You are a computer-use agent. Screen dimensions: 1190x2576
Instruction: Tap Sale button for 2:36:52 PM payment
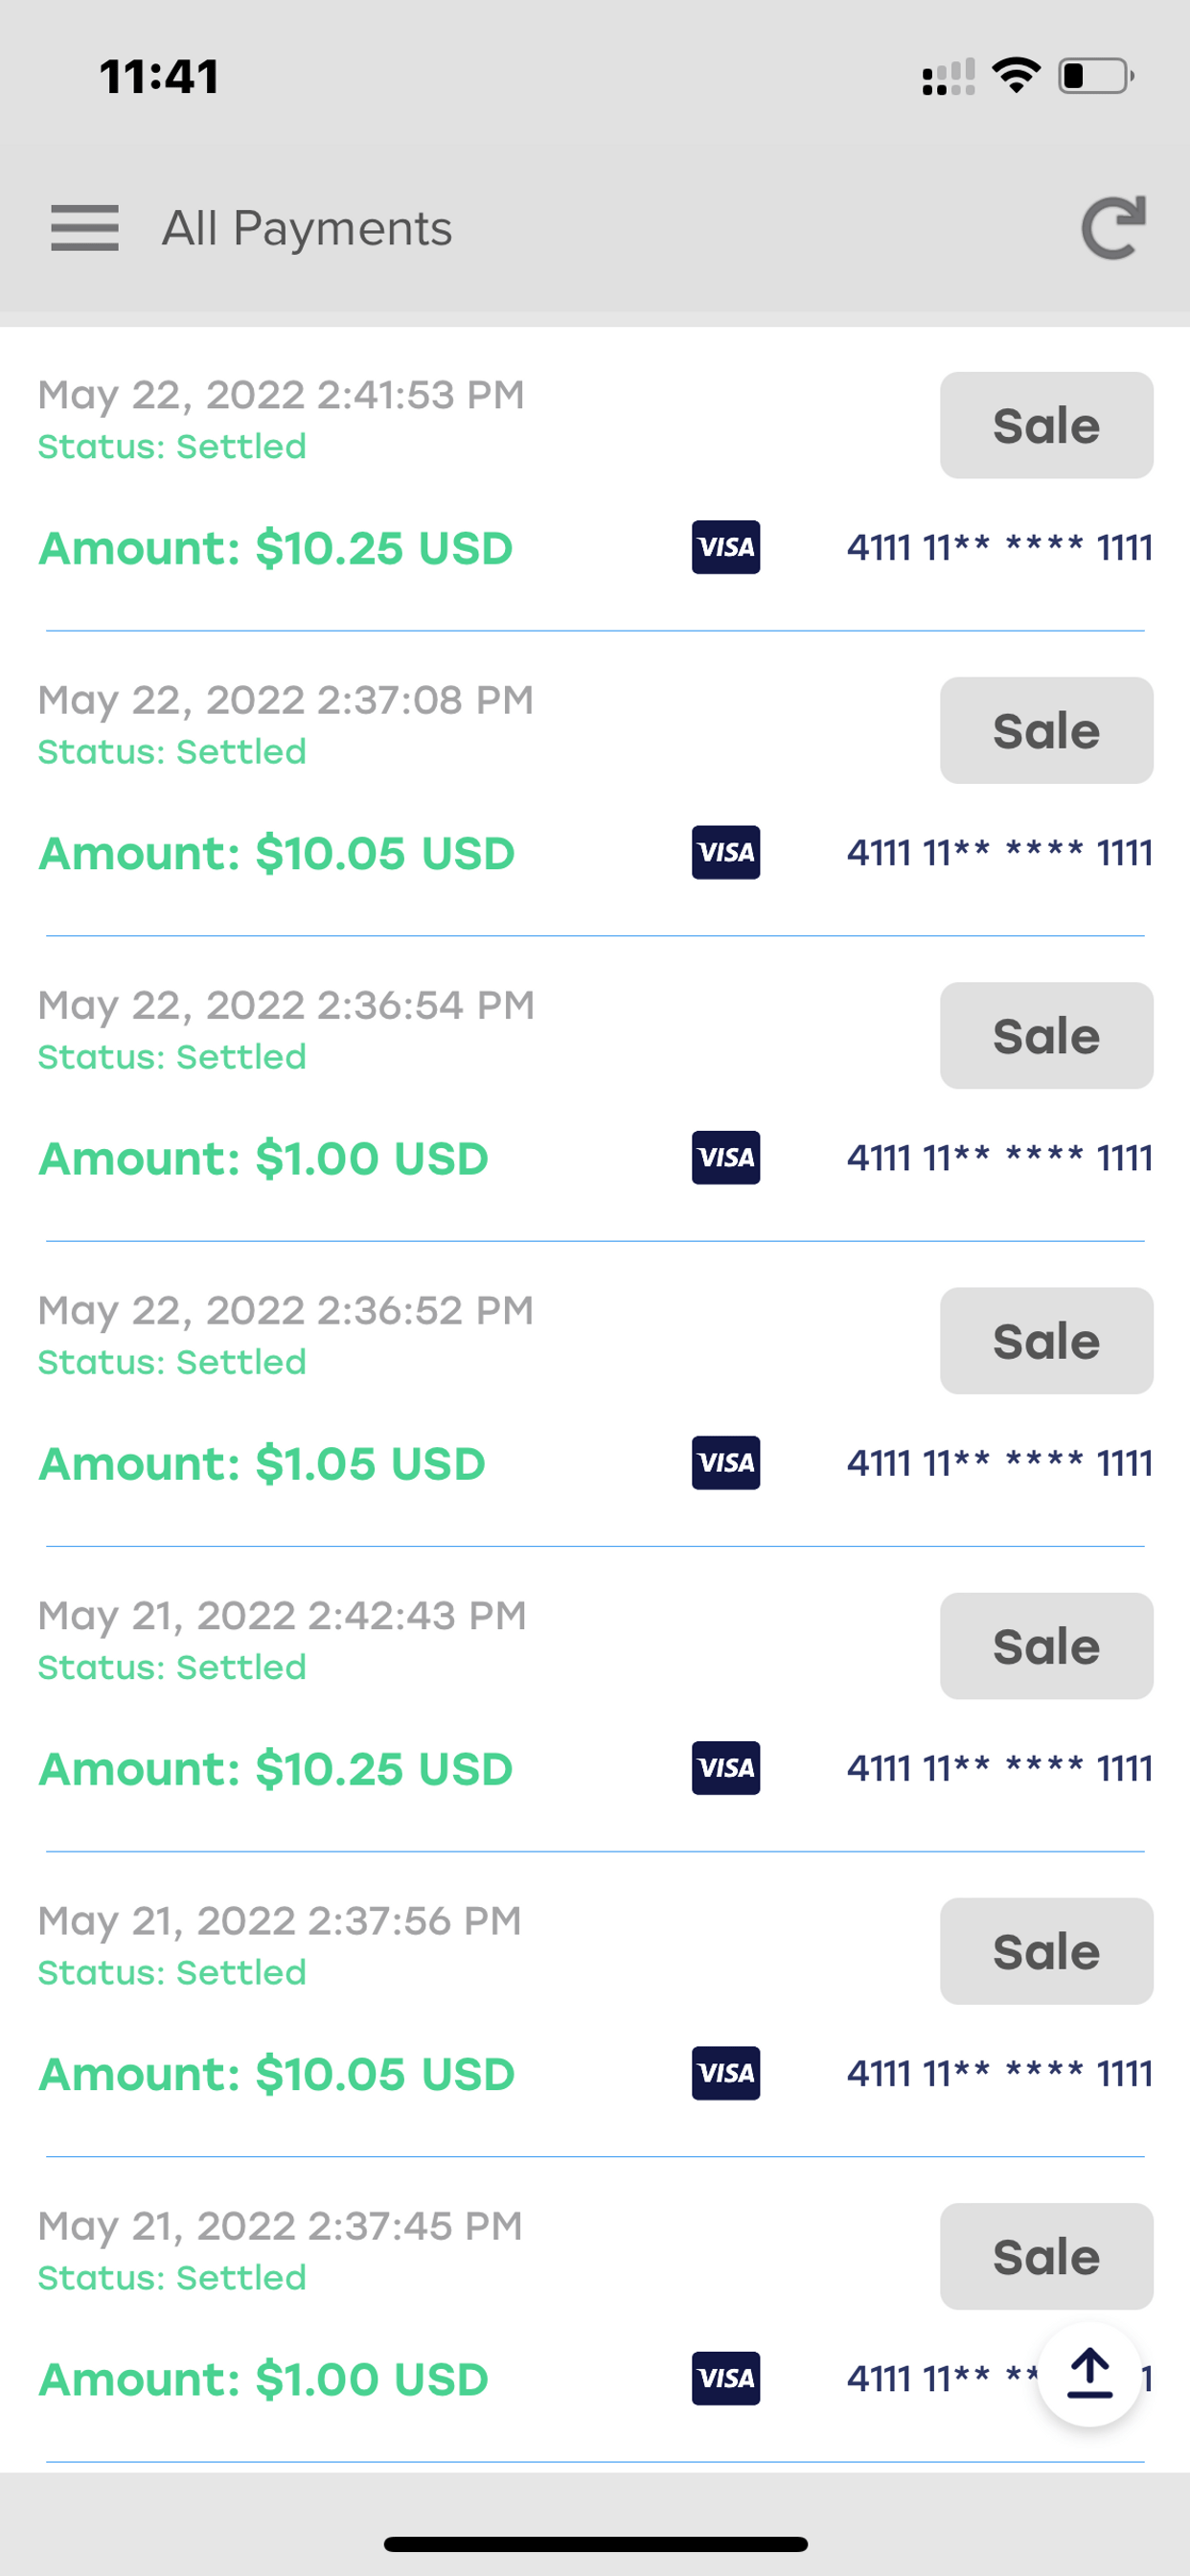point(1046,1341)
